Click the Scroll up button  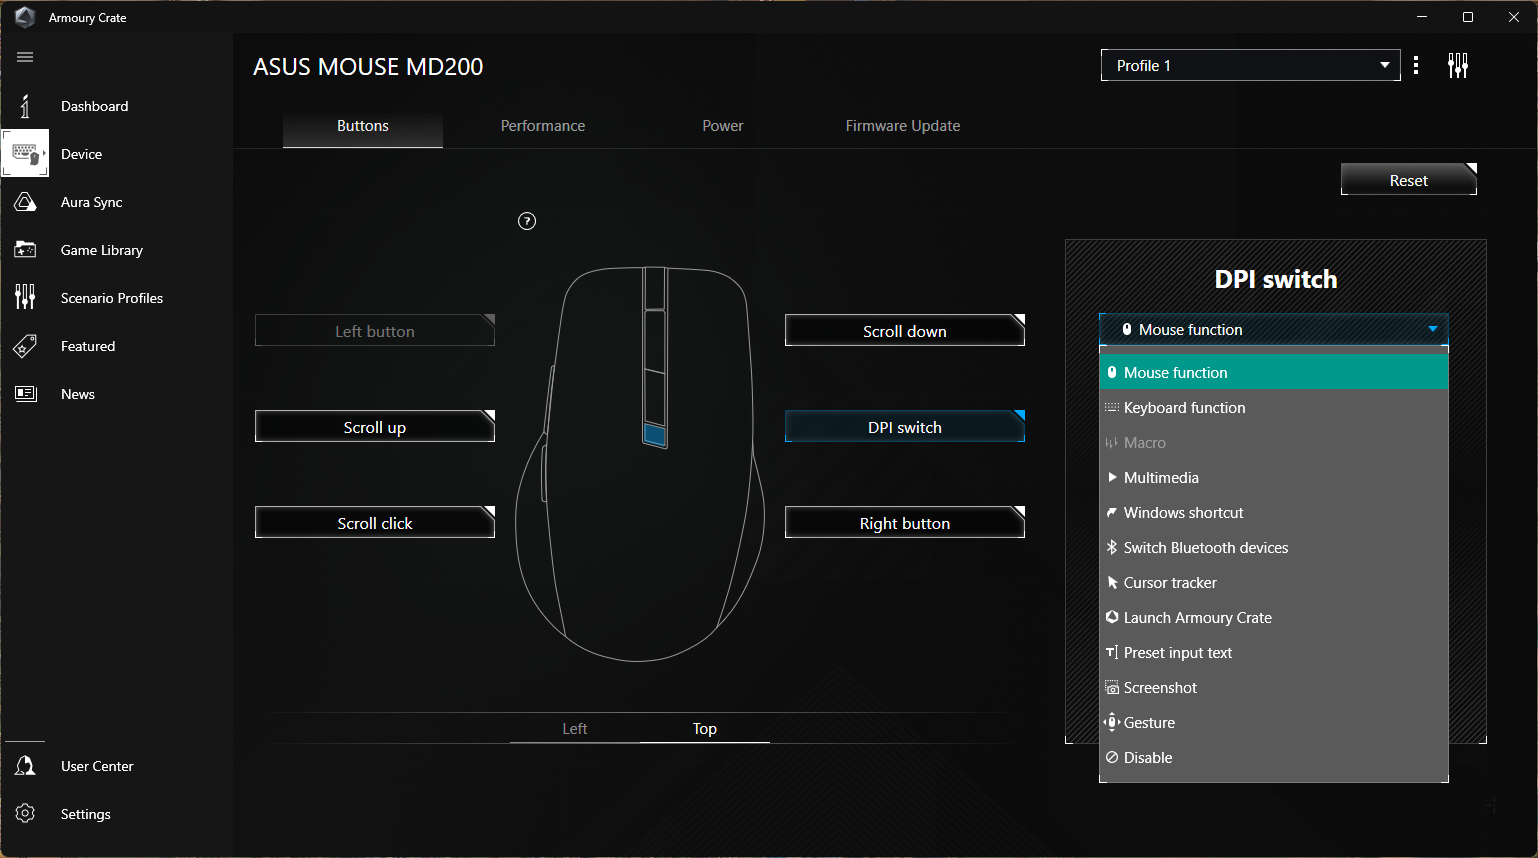375,427
